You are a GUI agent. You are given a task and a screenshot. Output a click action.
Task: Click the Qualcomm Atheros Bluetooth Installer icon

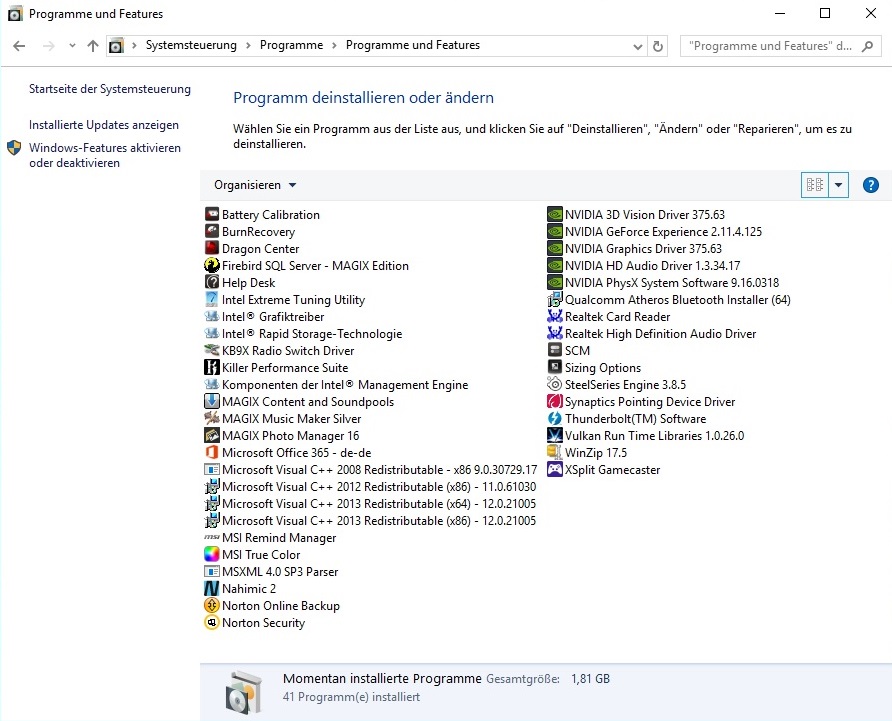coord(555,299)
